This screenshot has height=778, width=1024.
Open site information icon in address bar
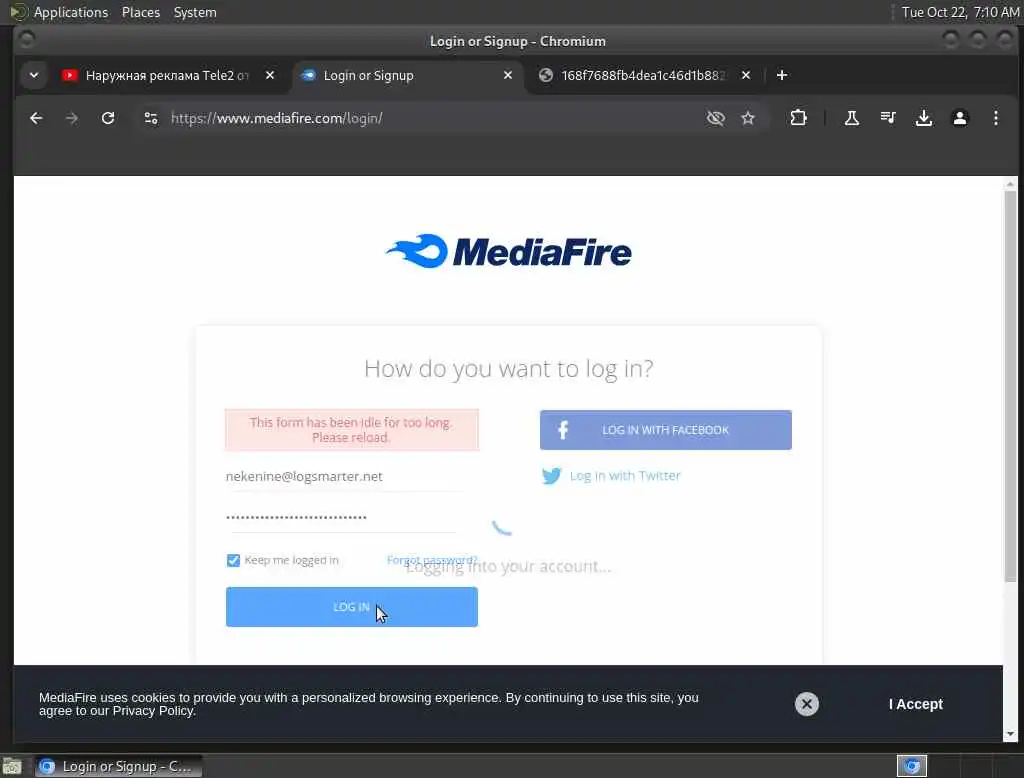click(x=151, y=118)
